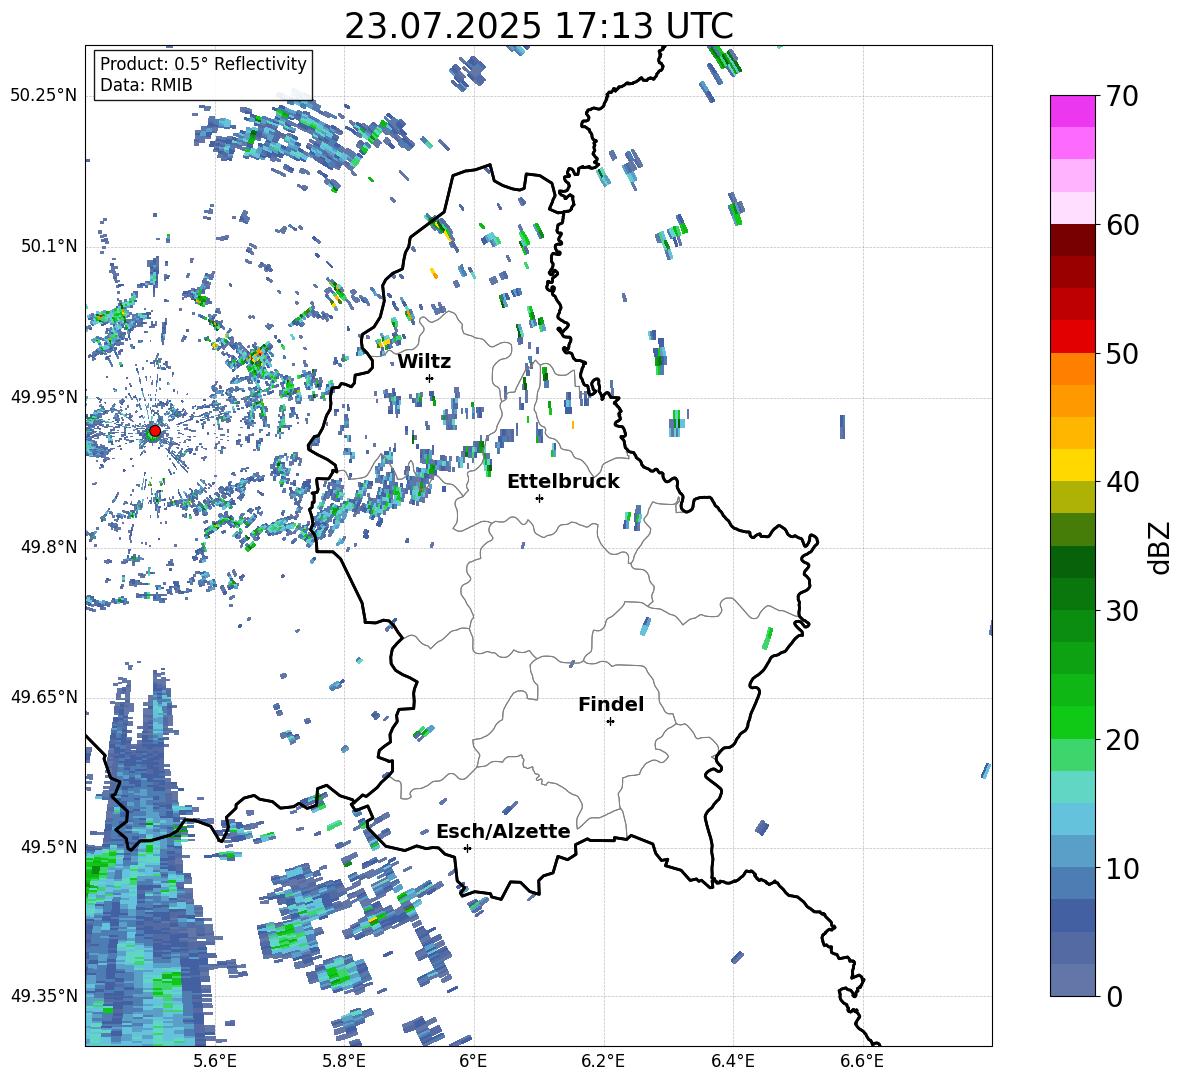
Task: Click the 50.1°N latitude label
Action: pyautogui.click(x=49, y=246)
